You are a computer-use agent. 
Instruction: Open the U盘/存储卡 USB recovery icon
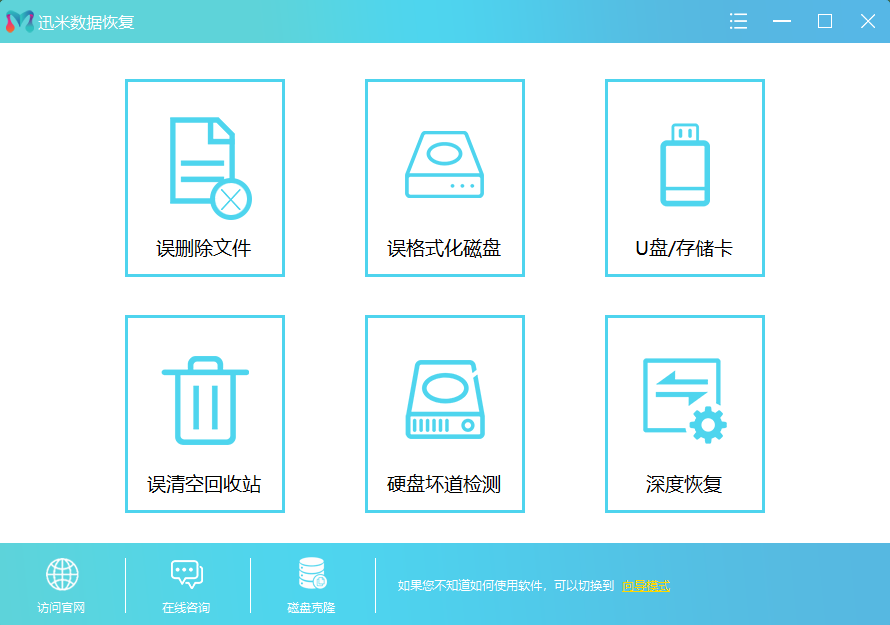tap(684, 163)
